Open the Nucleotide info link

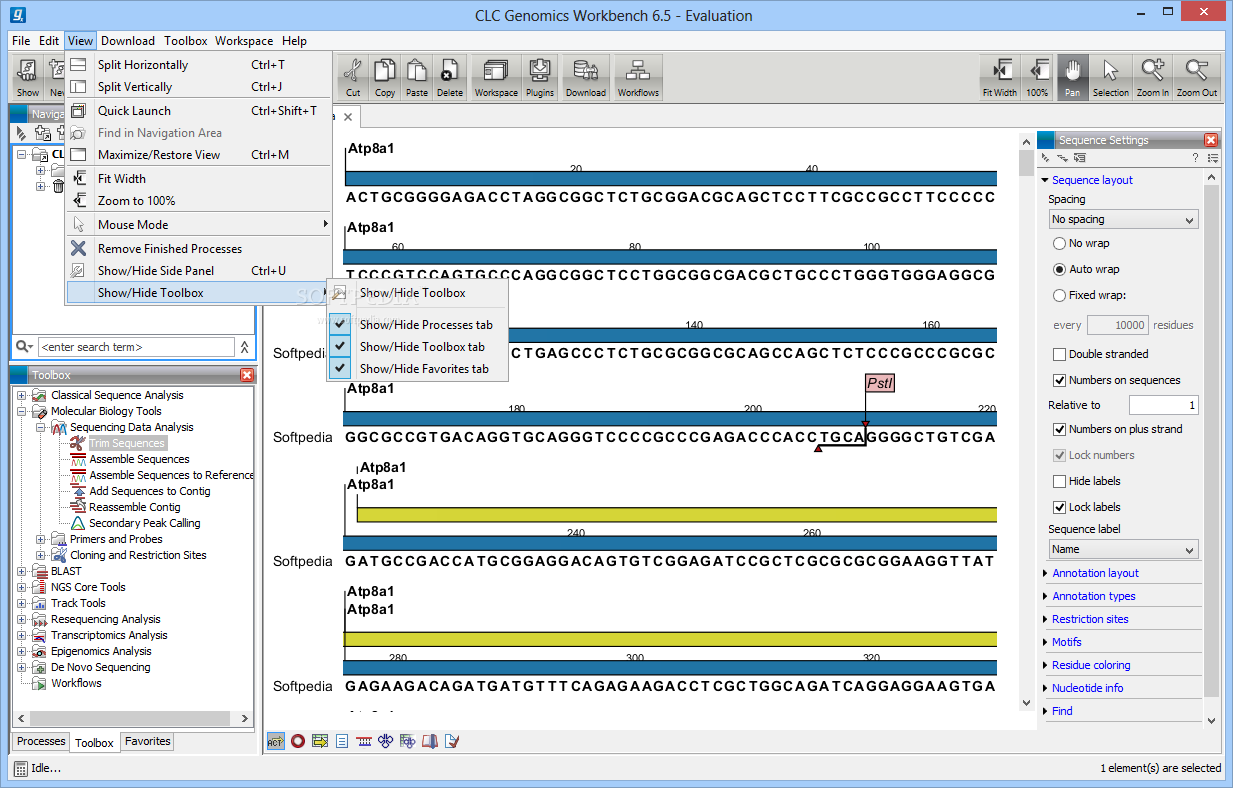[1087, 688]
